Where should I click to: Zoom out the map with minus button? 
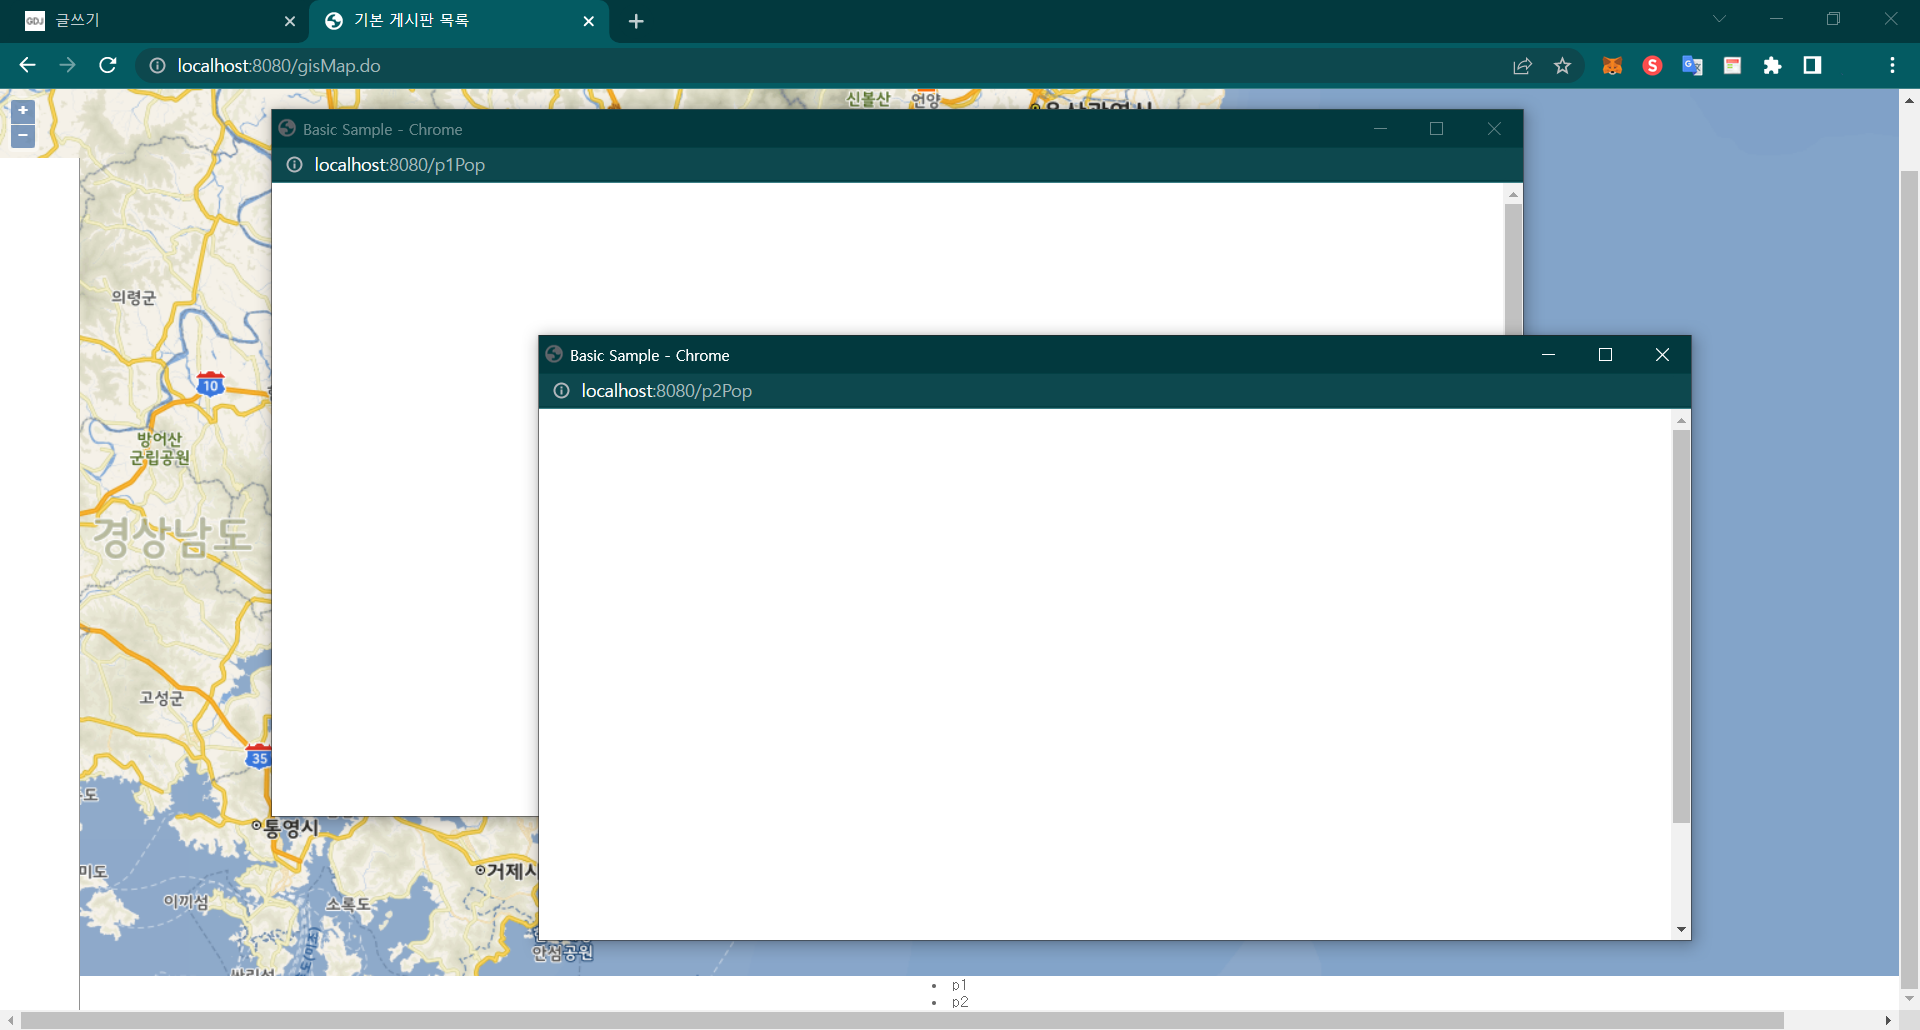[x=23, y=136]
